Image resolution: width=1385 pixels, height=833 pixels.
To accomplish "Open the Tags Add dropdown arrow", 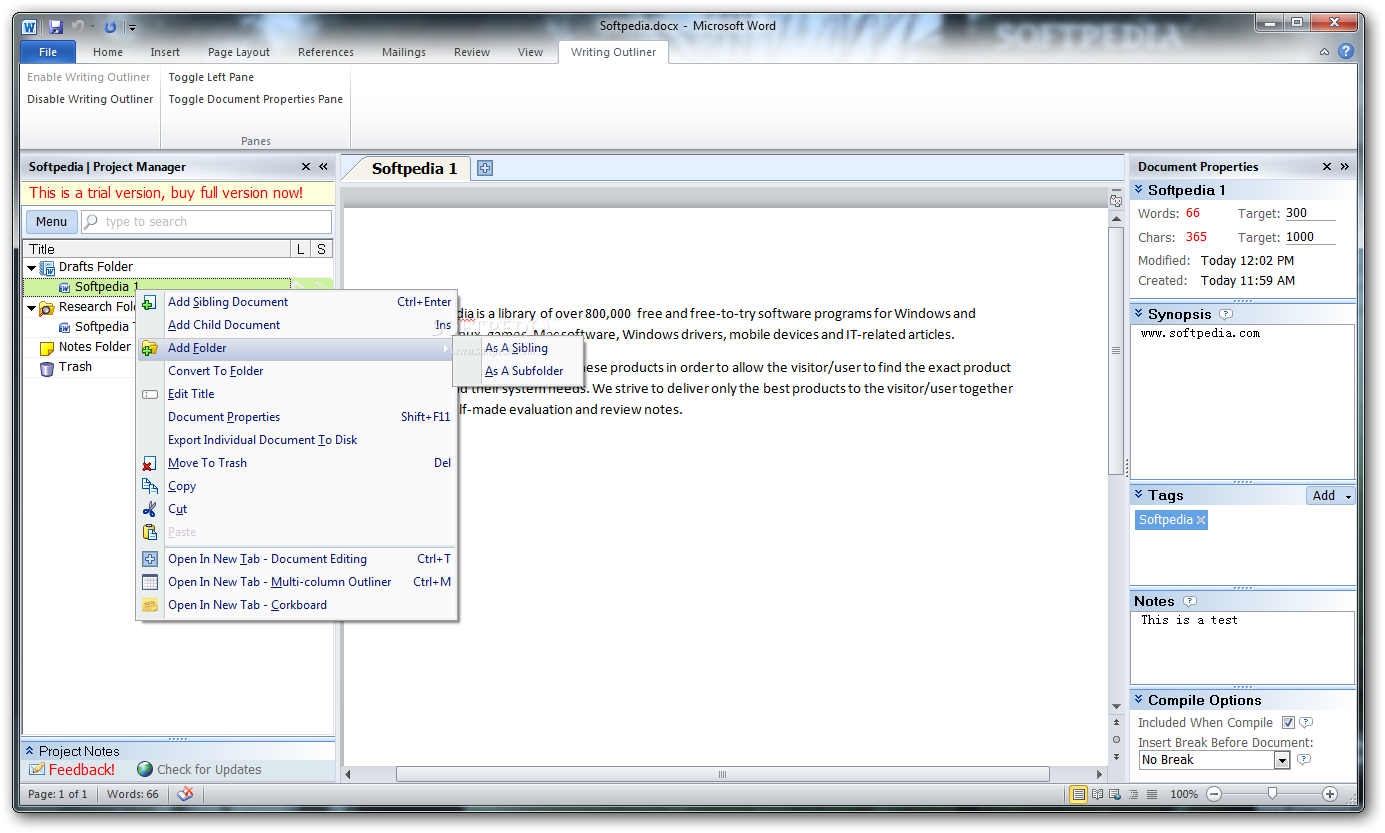I will [1348, 496].
